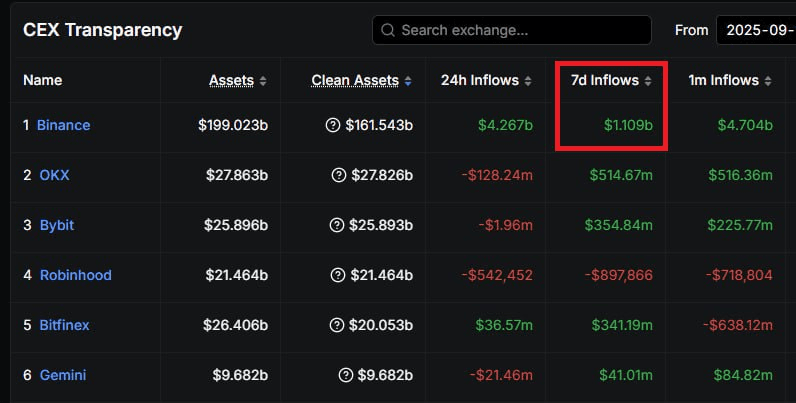Click help icon beside Binance clean assets
The width and height of the screenshot is (796, 403).
[x=333, y=126]
